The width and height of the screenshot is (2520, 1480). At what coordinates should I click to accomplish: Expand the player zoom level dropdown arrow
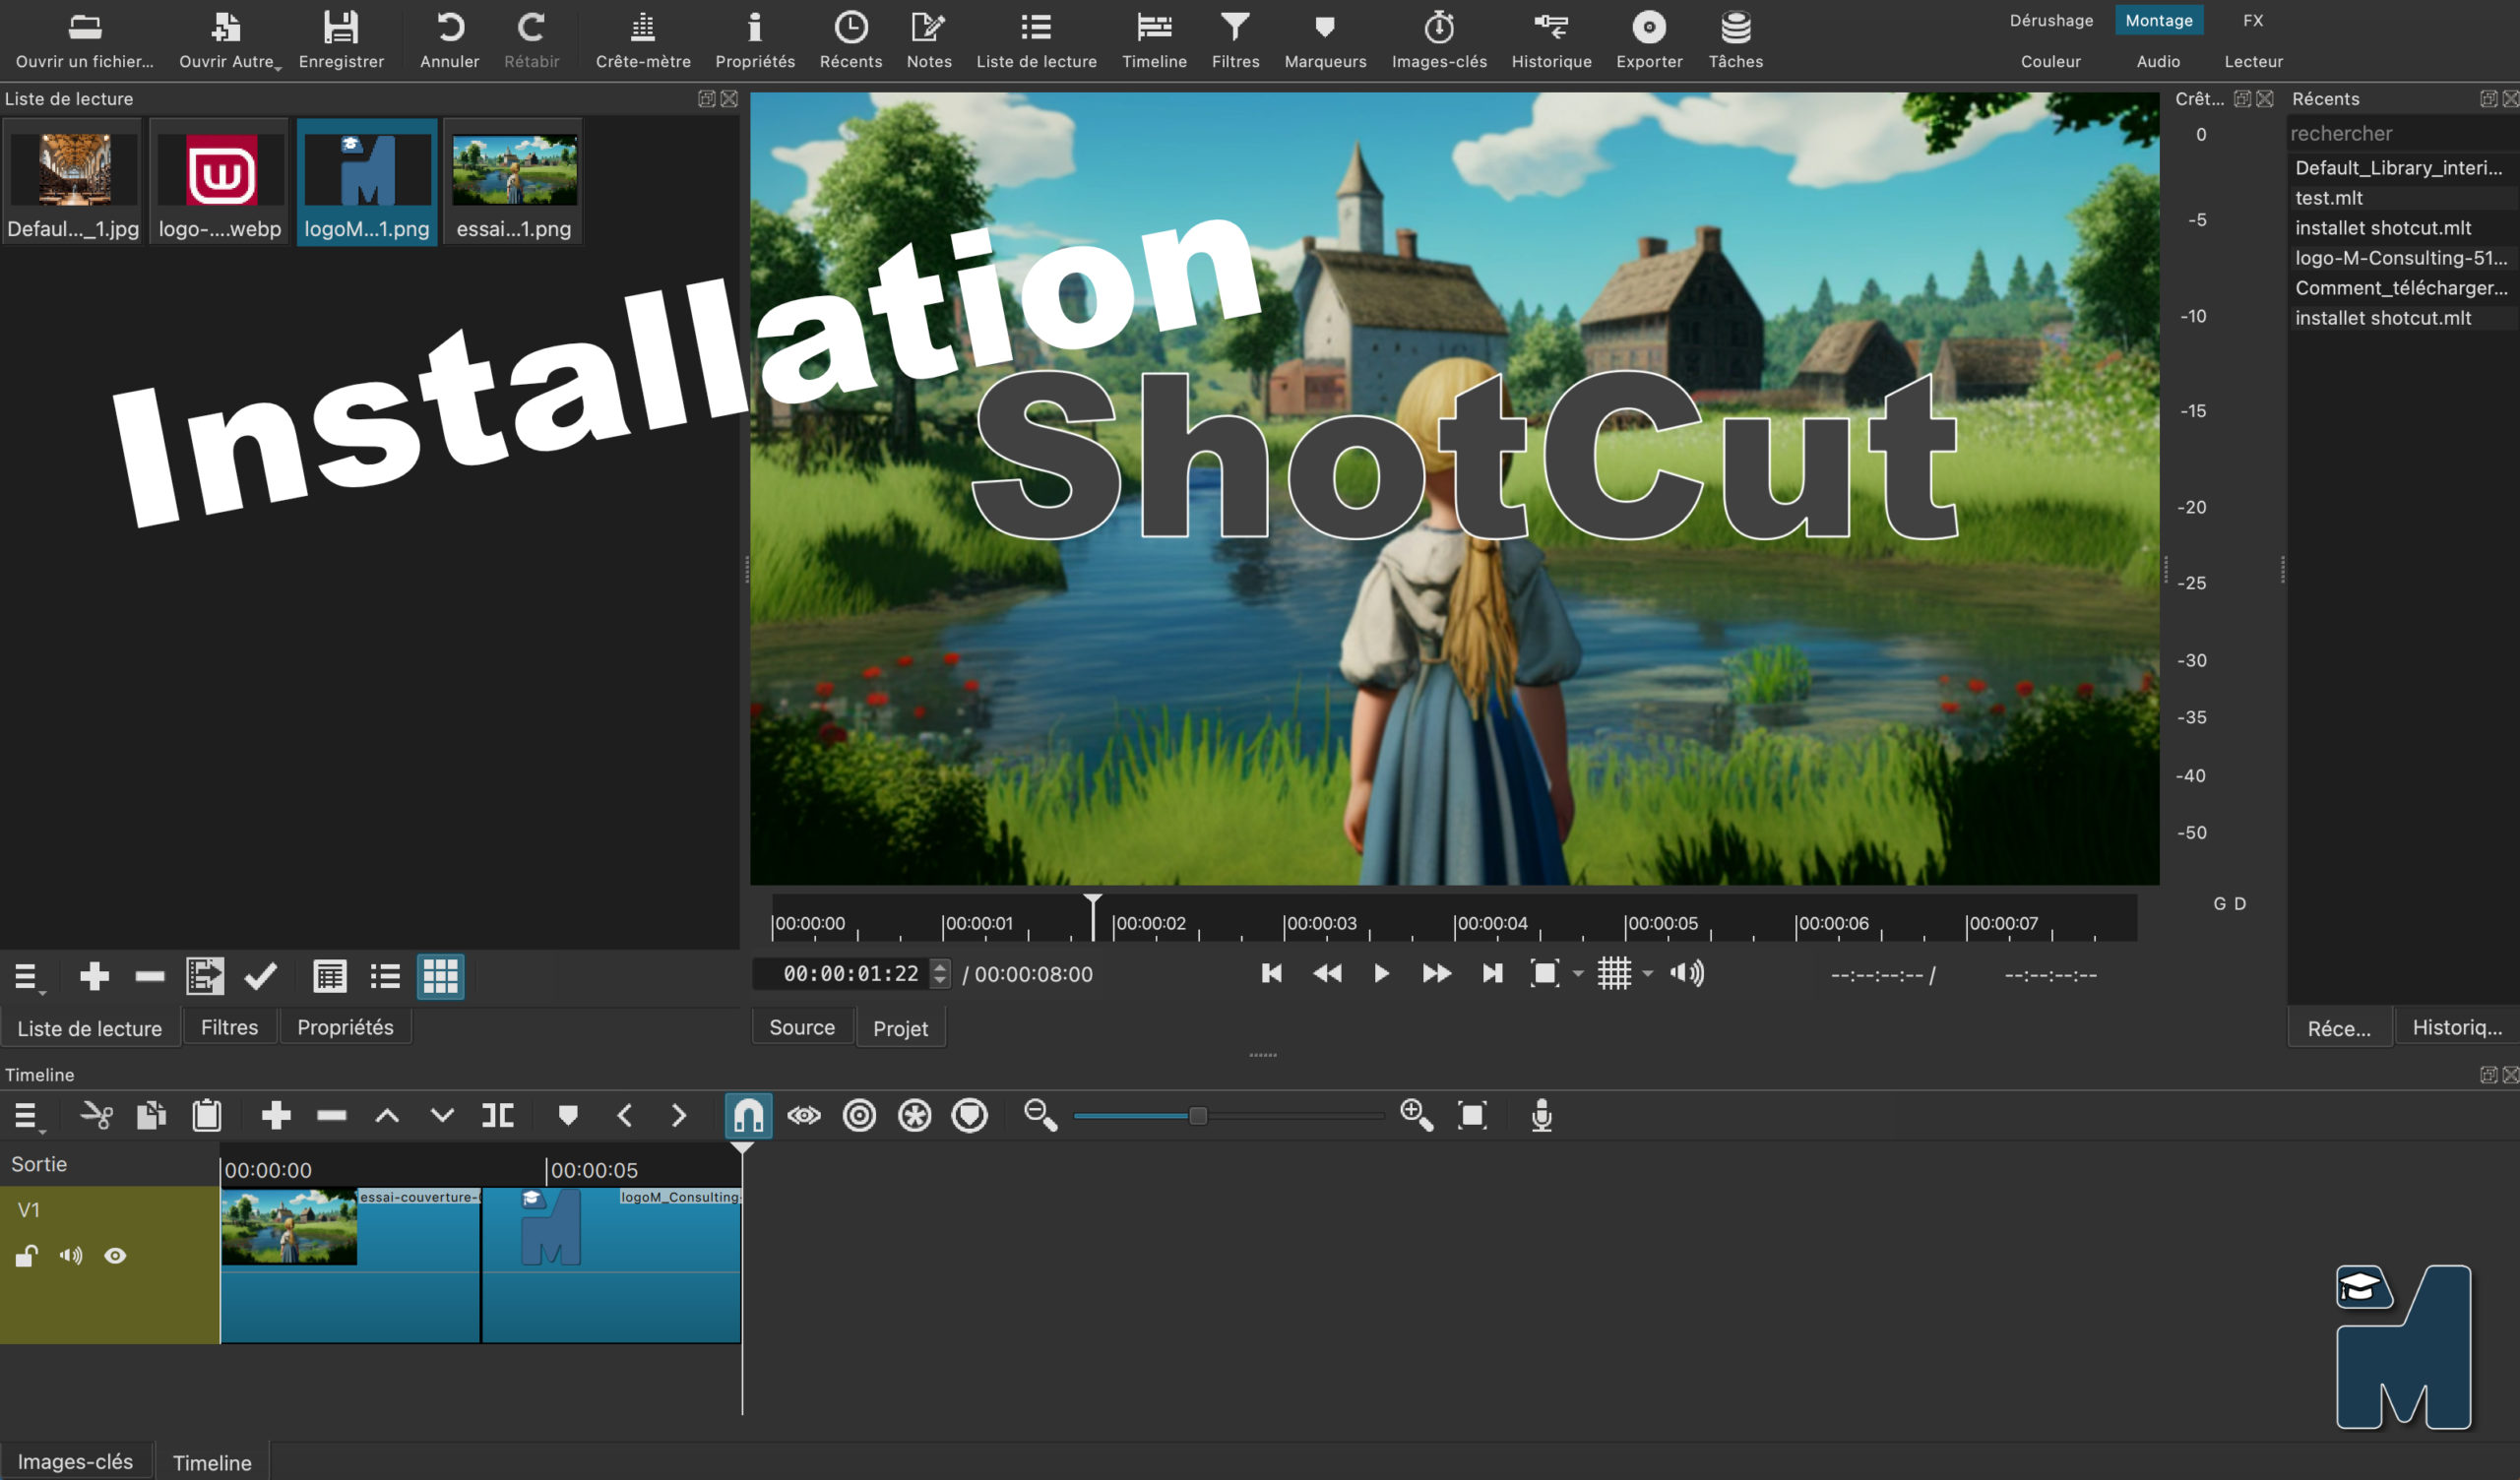pyautogui.click(x=1578, y=973)
